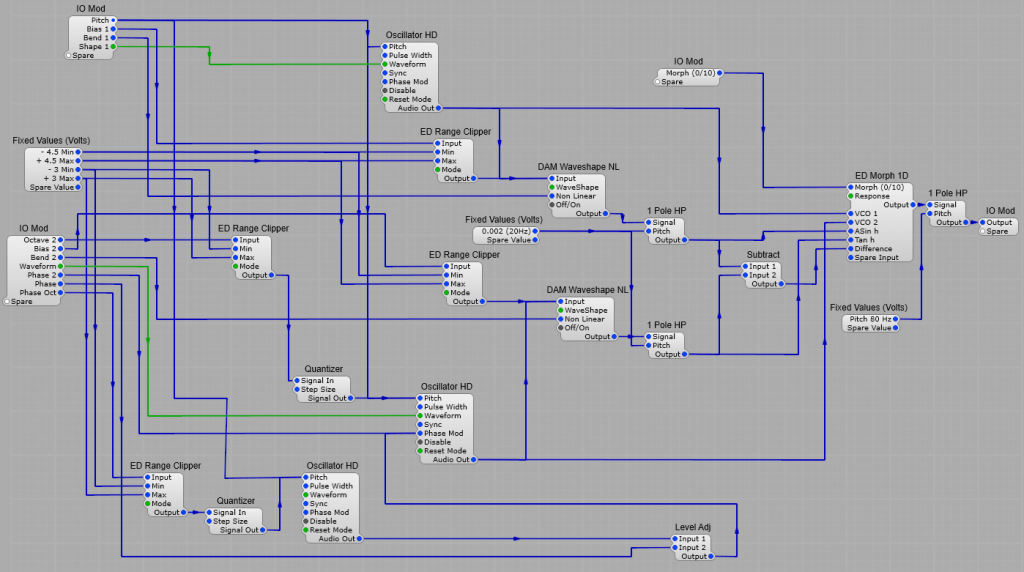Image resolution: width=1024 pixels, height=572 pixels.
Task: Click Input 2 pin on Level Adj
Action: coord(673,548)
